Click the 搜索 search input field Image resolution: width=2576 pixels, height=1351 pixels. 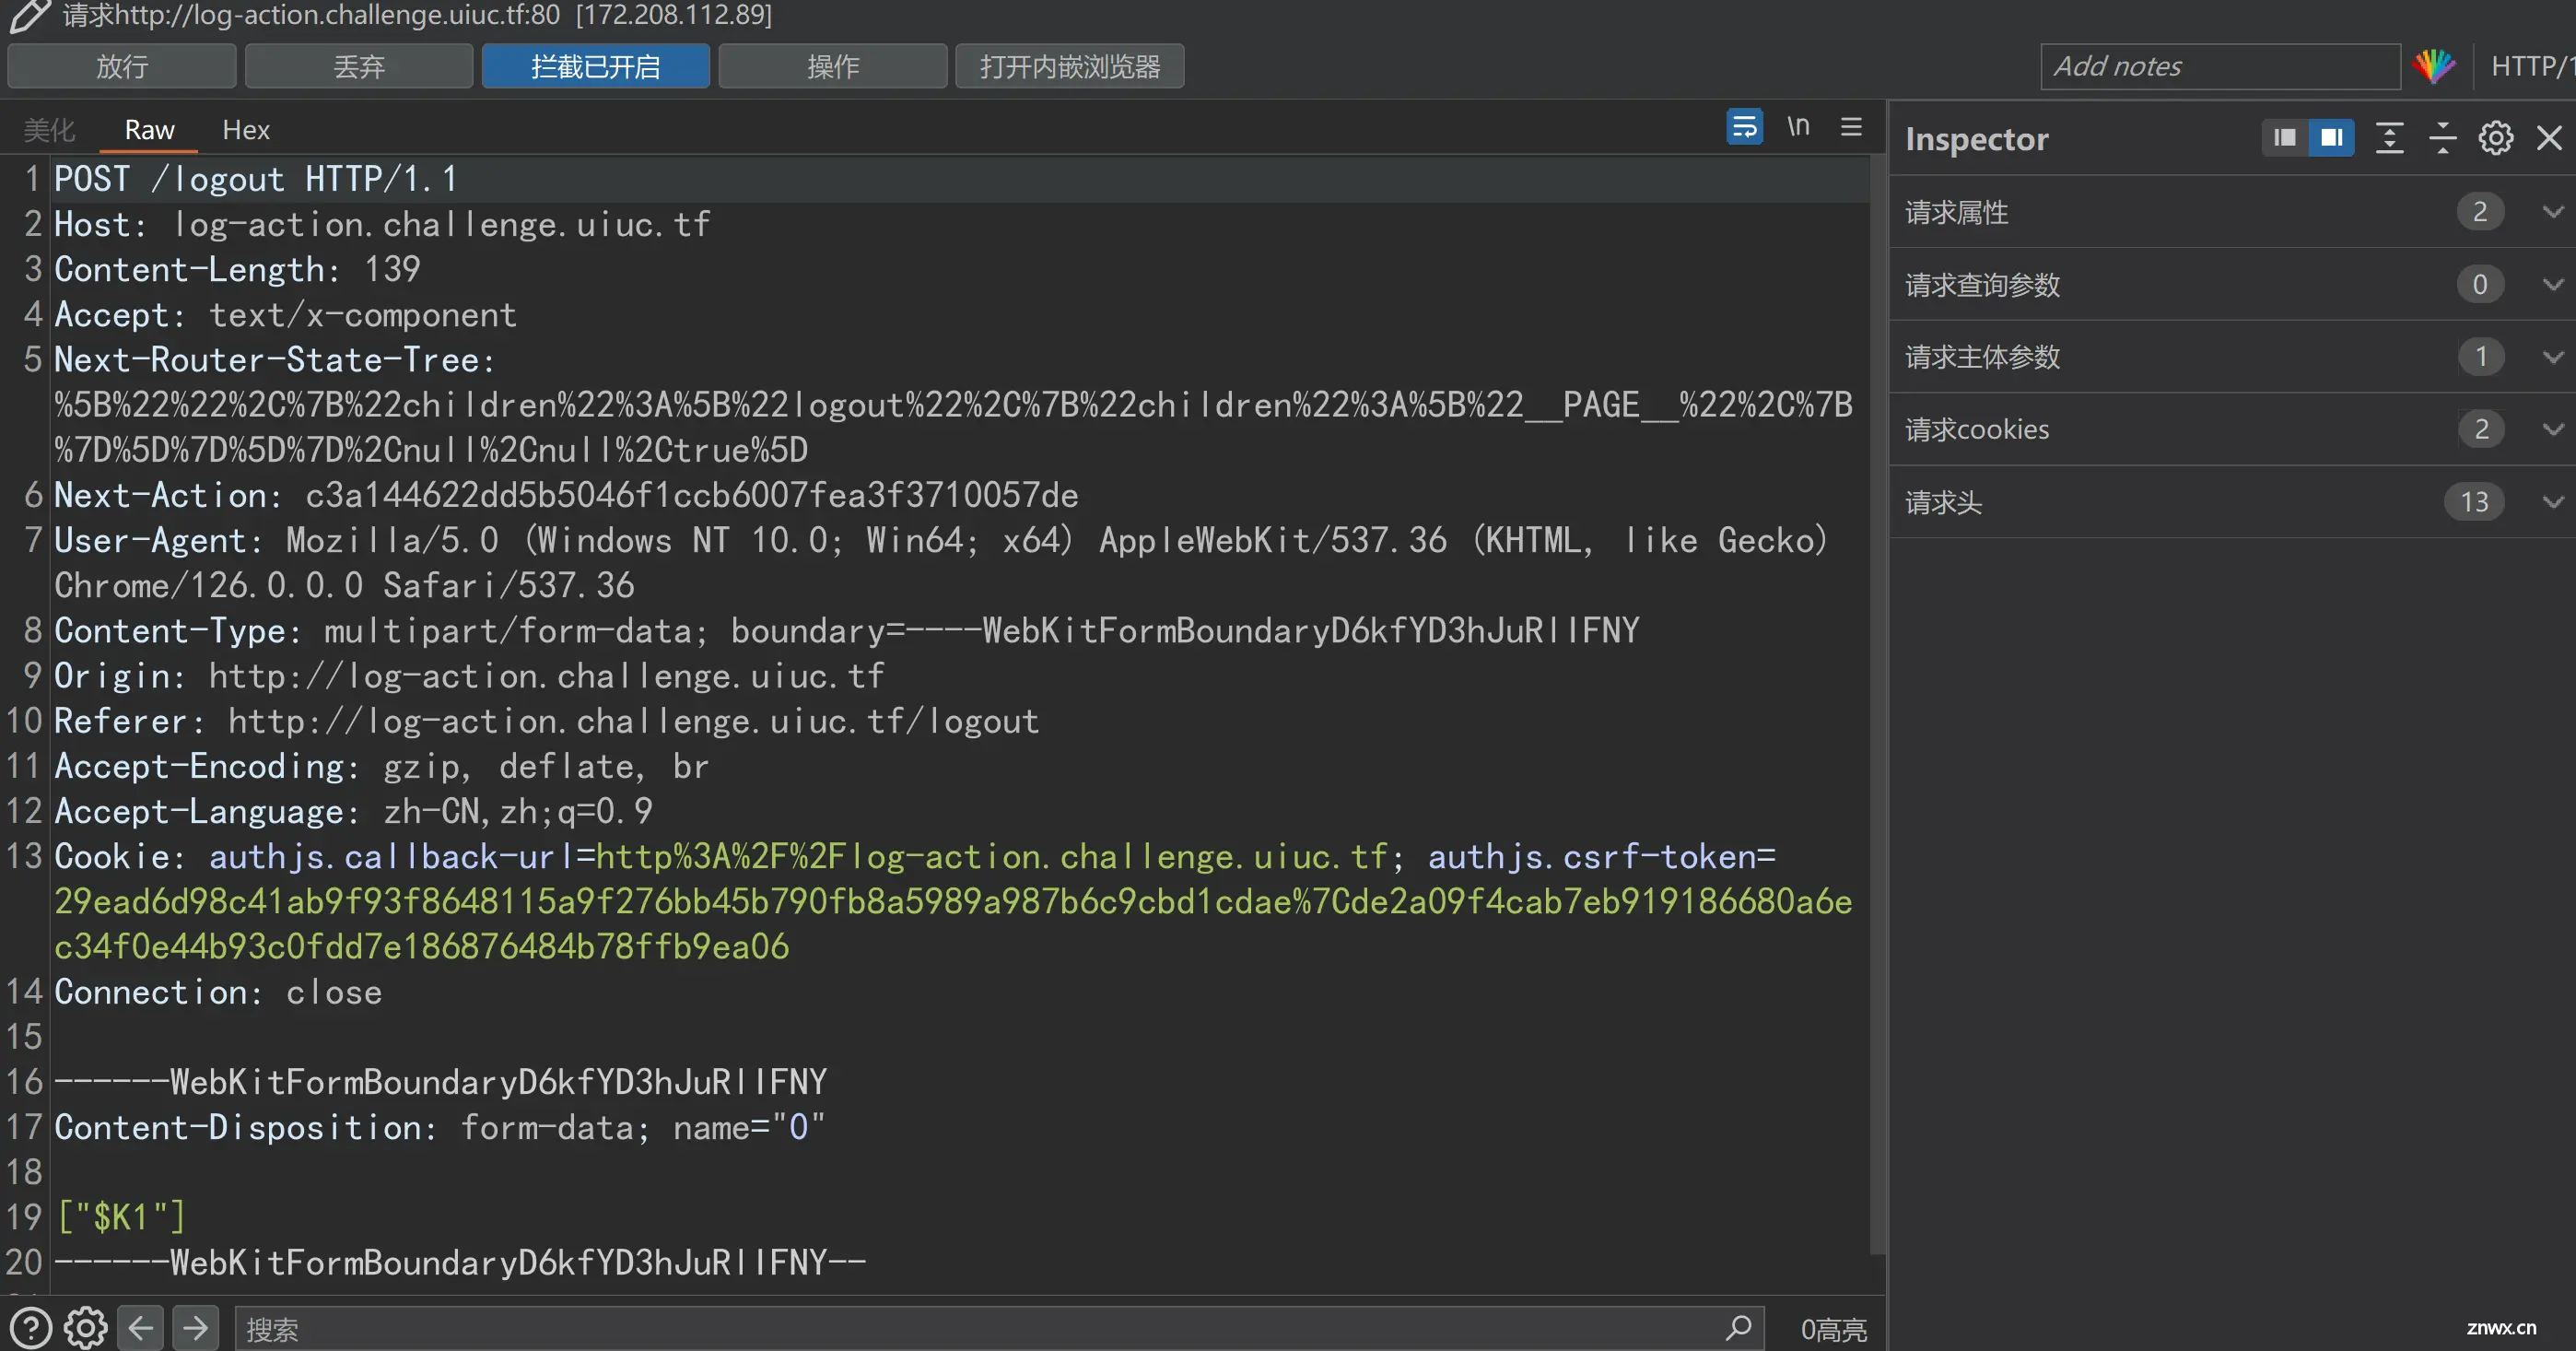(1000, 1328)
